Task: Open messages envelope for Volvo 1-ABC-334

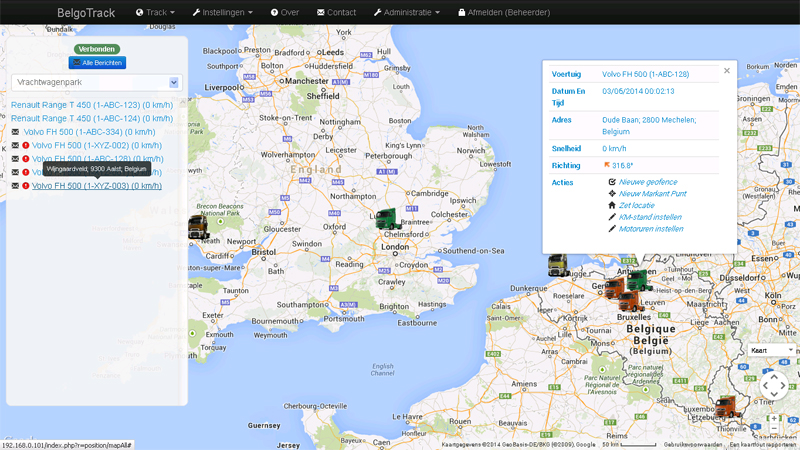Action: click(15, 132)
